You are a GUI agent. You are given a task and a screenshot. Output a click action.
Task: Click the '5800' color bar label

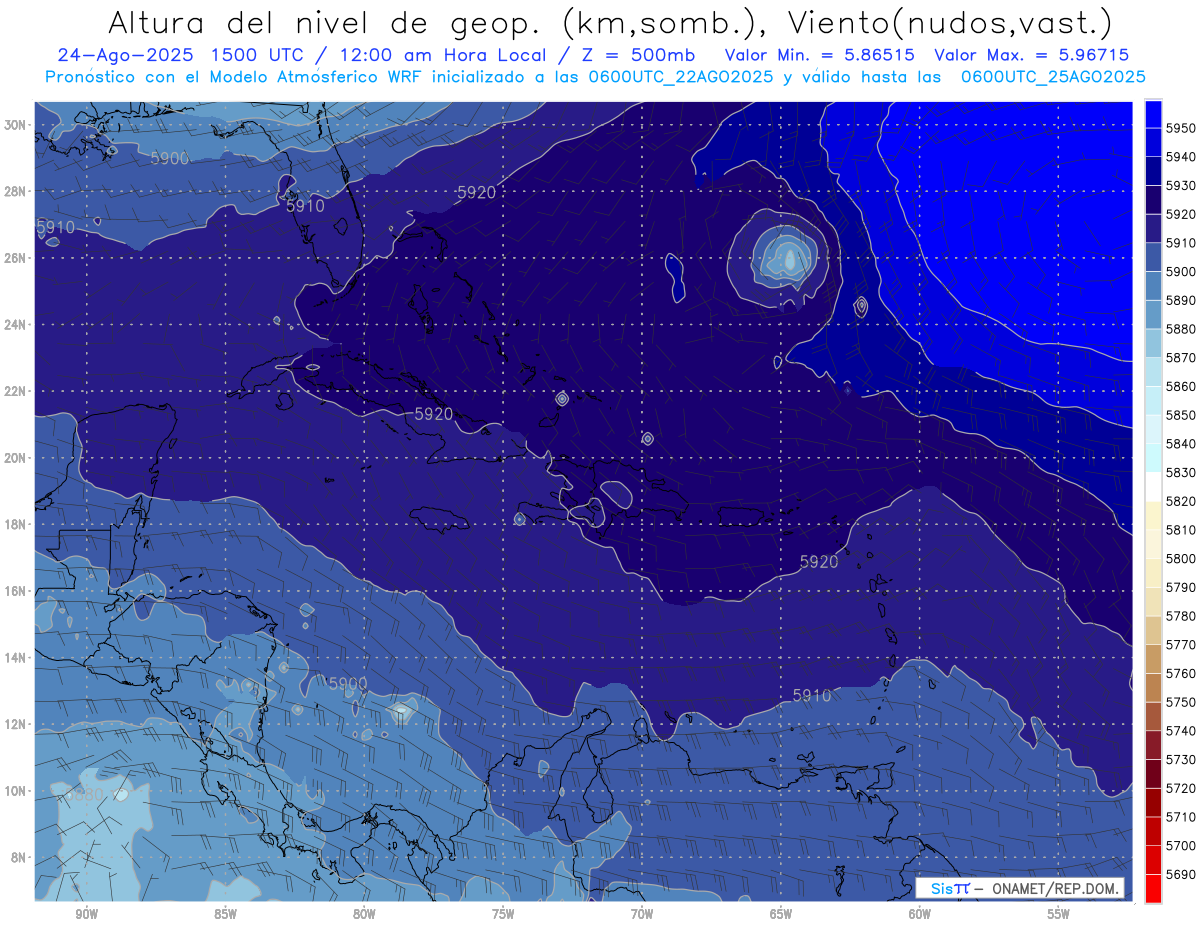tap(1180, 558)
